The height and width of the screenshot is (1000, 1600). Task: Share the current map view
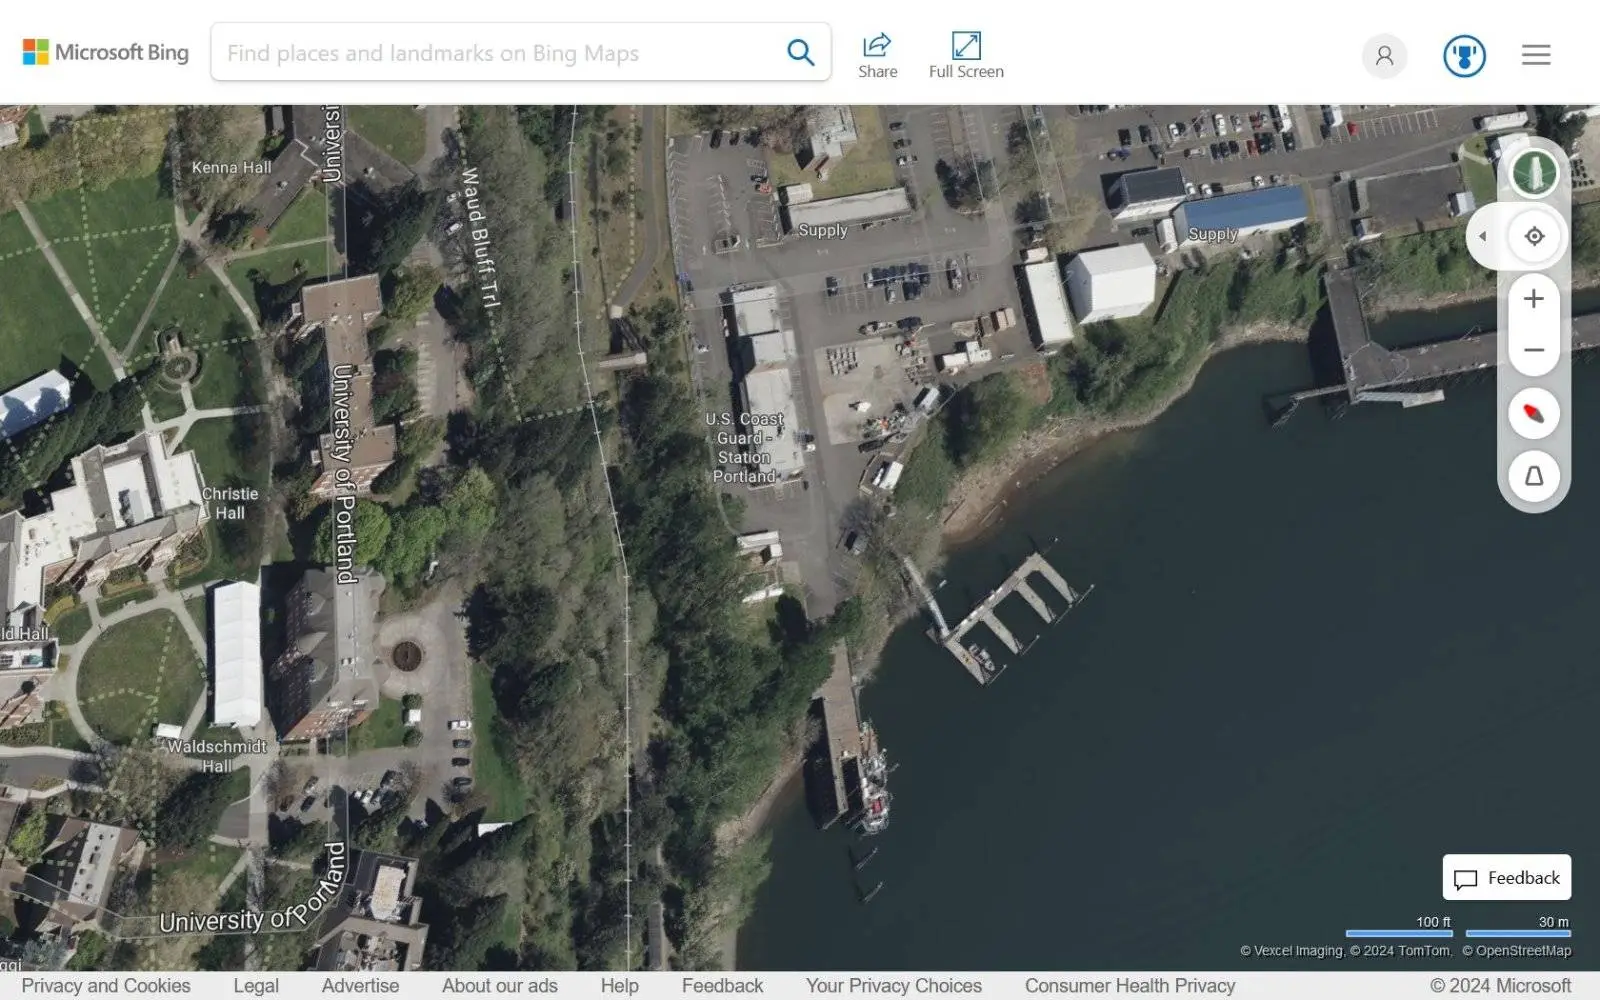pos(877,55)
